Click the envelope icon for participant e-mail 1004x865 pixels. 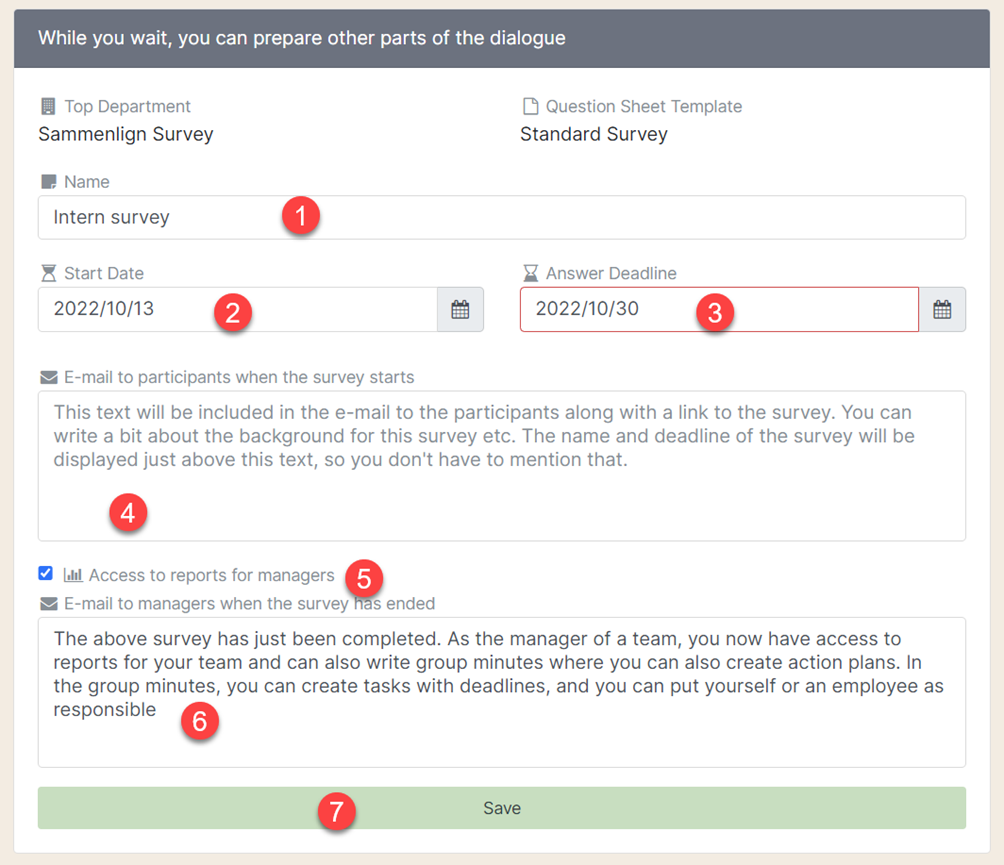click(47, 377)
